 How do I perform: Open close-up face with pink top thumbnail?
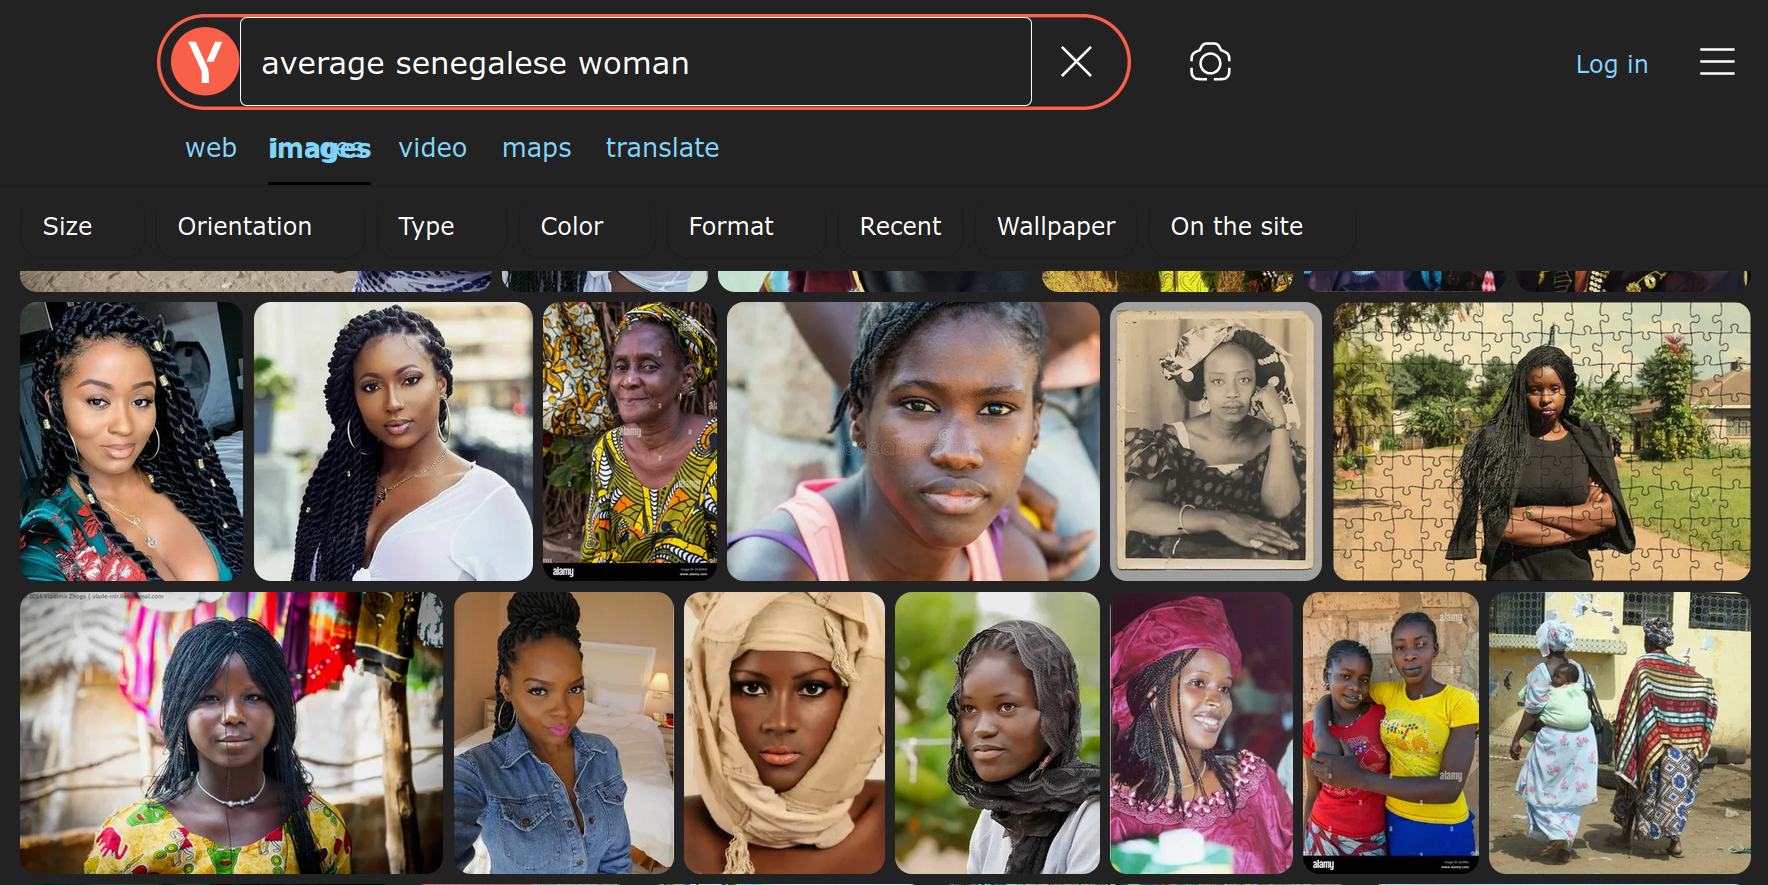(913, 441)
